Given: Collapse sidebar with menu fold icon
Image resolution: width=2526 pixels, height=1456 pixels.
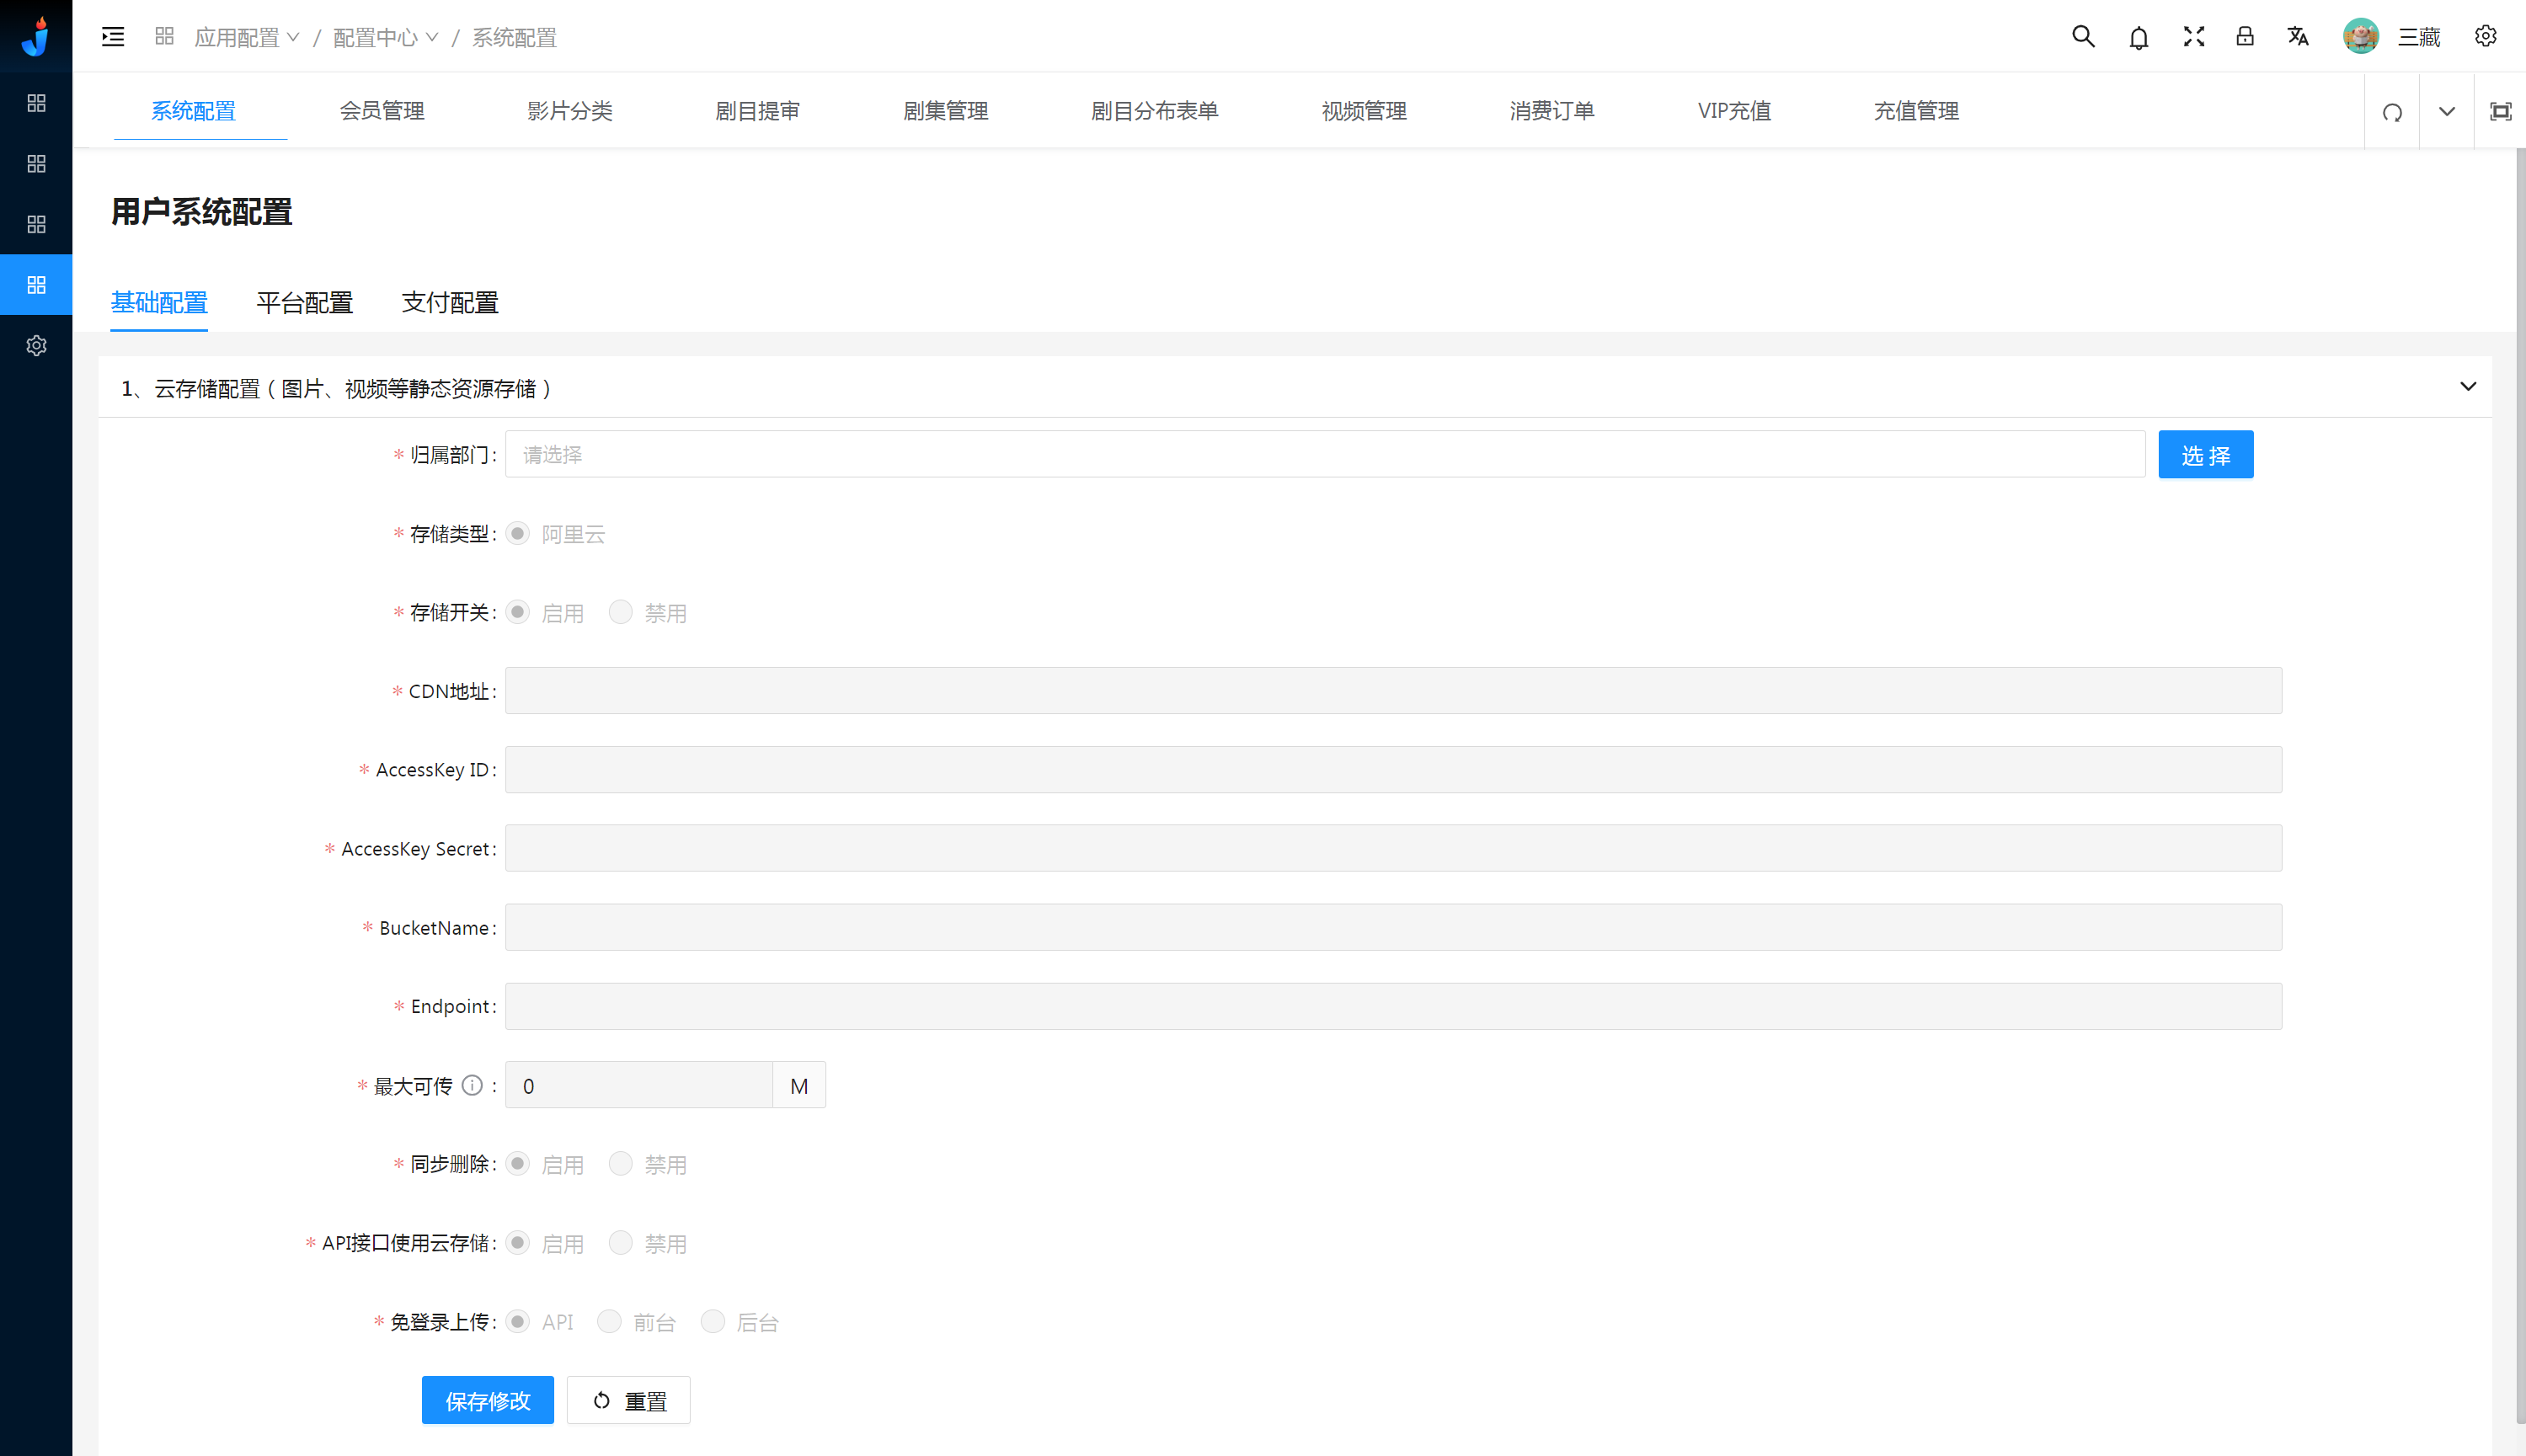Looking at the screenshot, I should [x=113, y=37].
